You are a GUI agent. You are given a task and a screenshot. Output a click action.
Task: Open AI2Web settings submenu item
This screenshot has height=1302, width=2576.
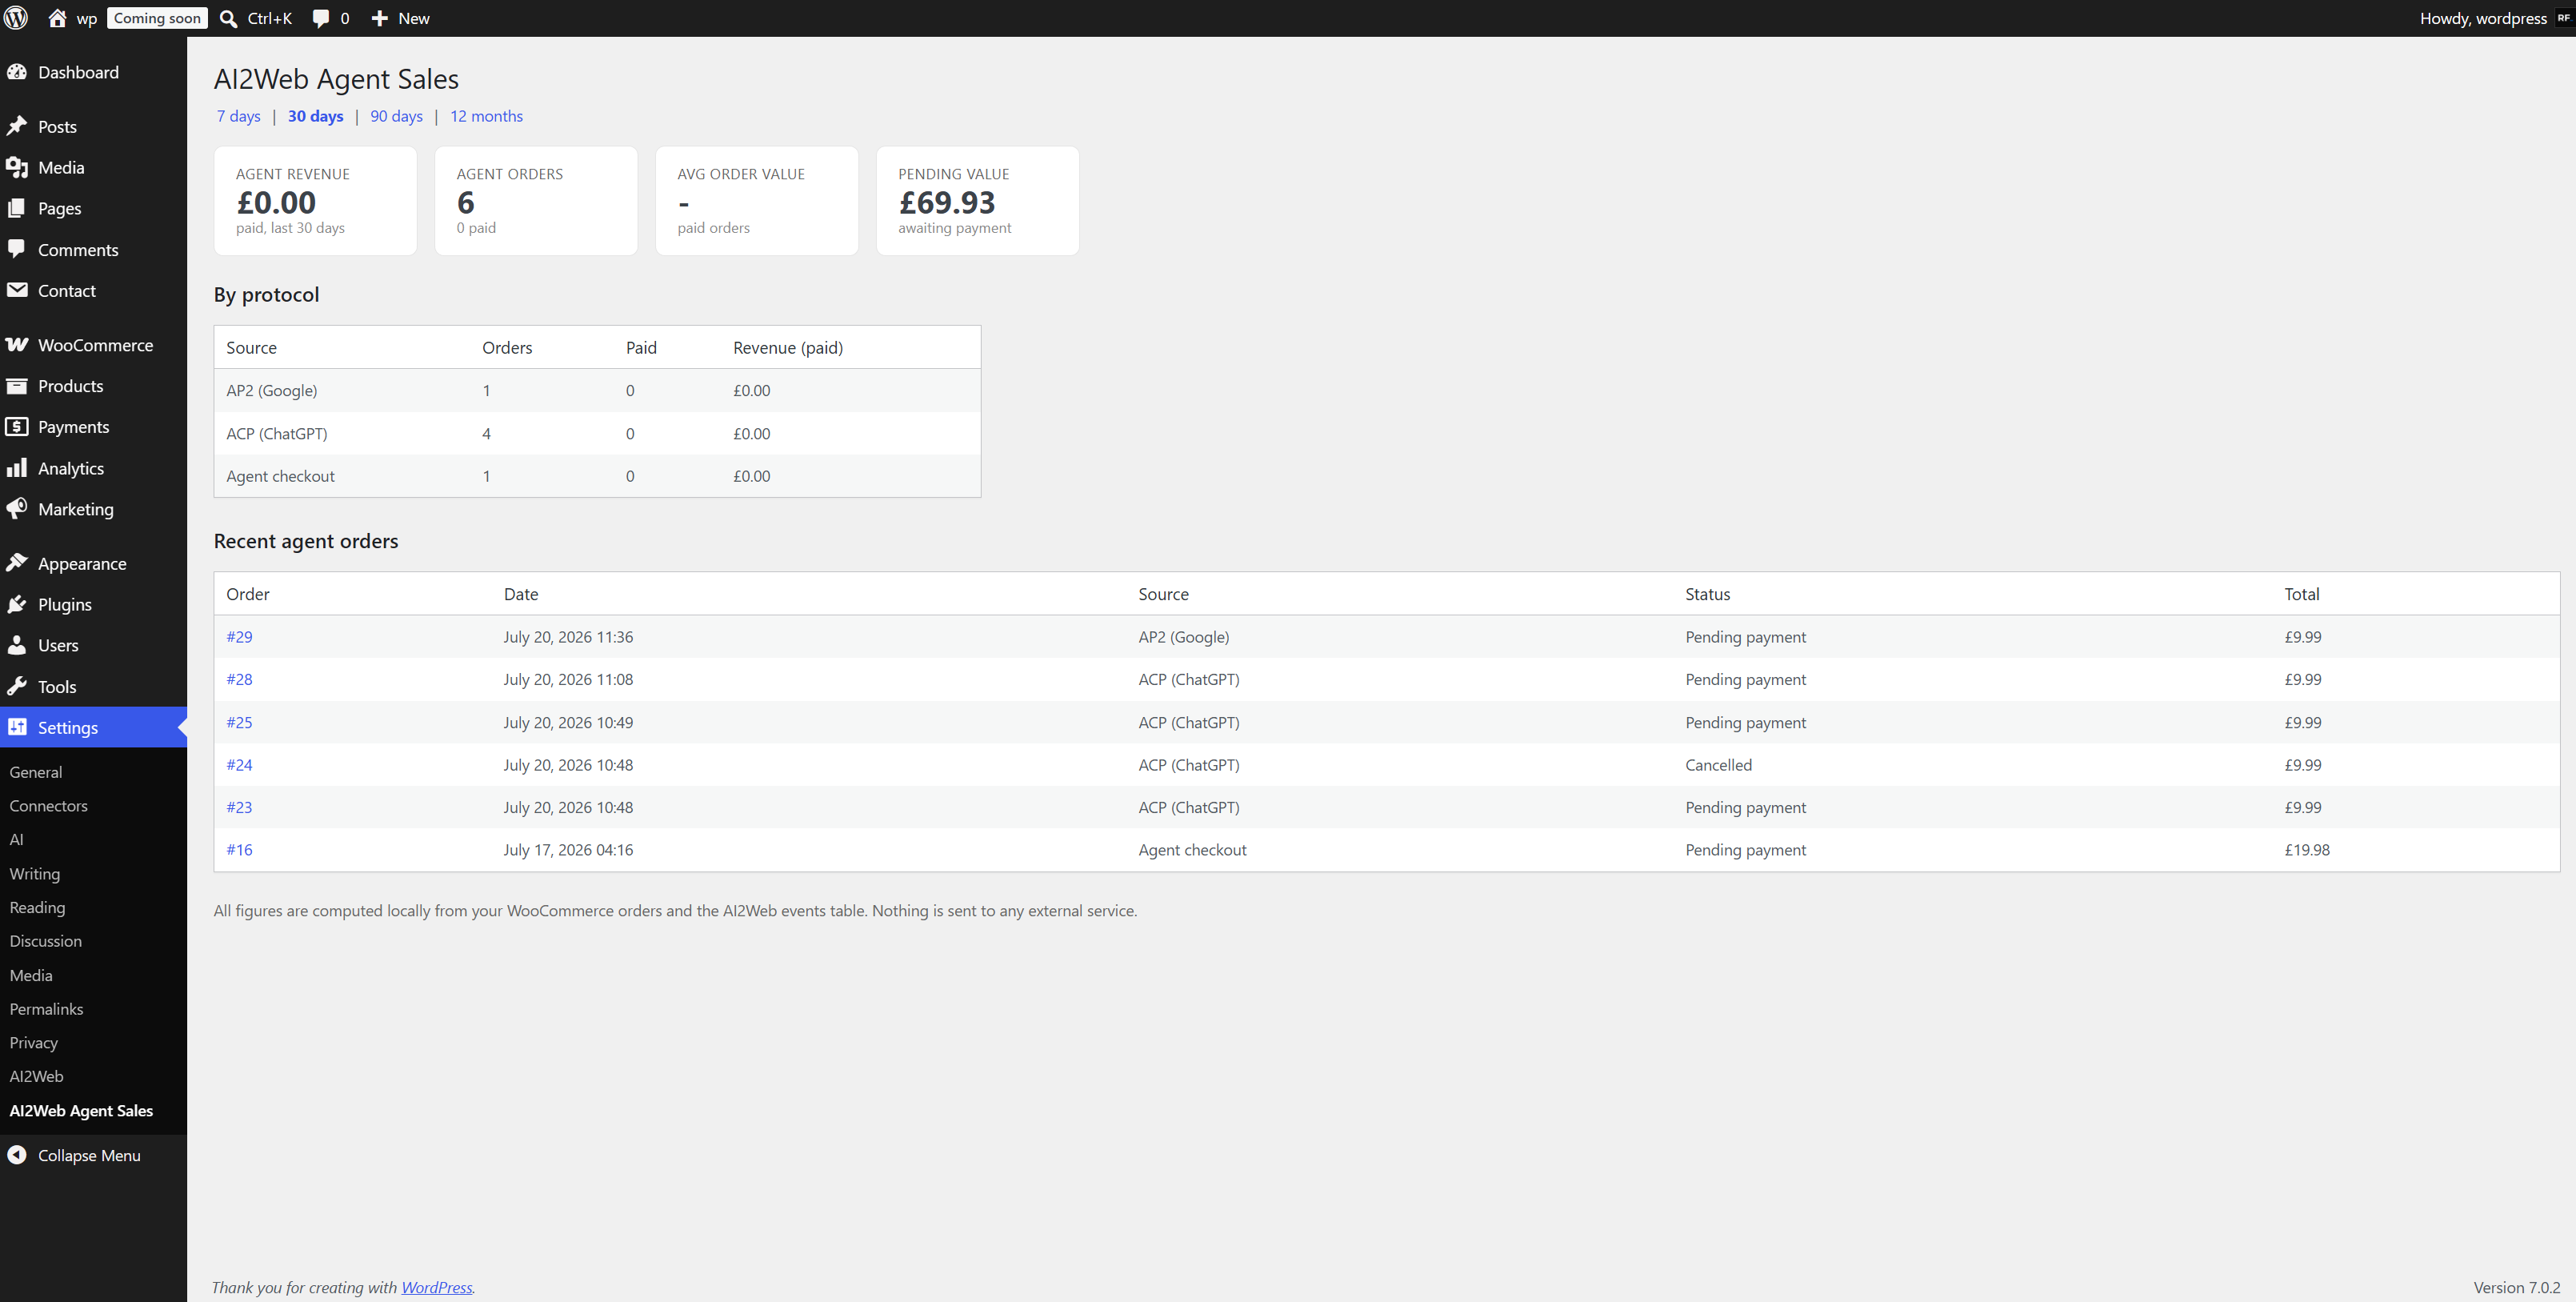[x=36, y=1076]
